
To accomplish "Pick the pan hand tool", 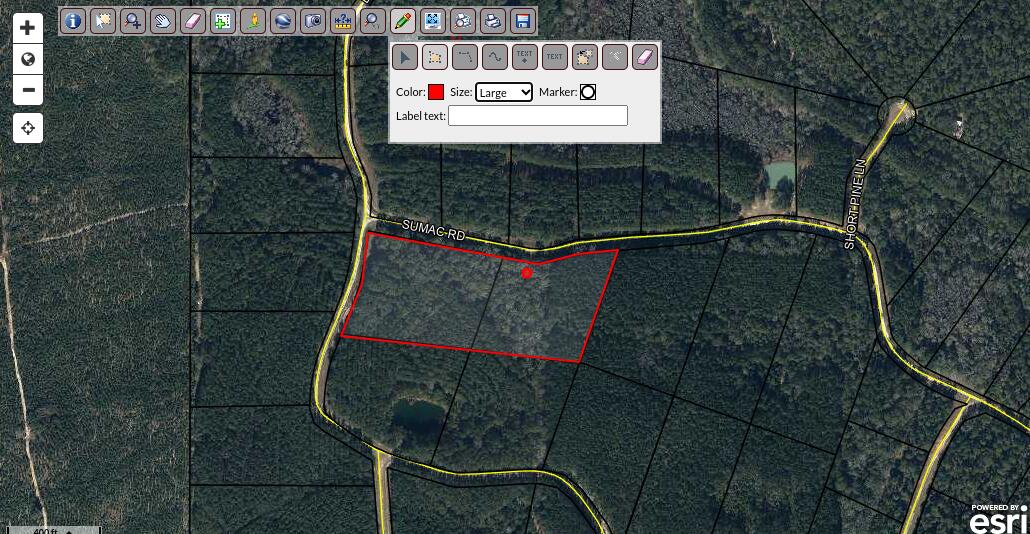I will [x=162, y=21].
